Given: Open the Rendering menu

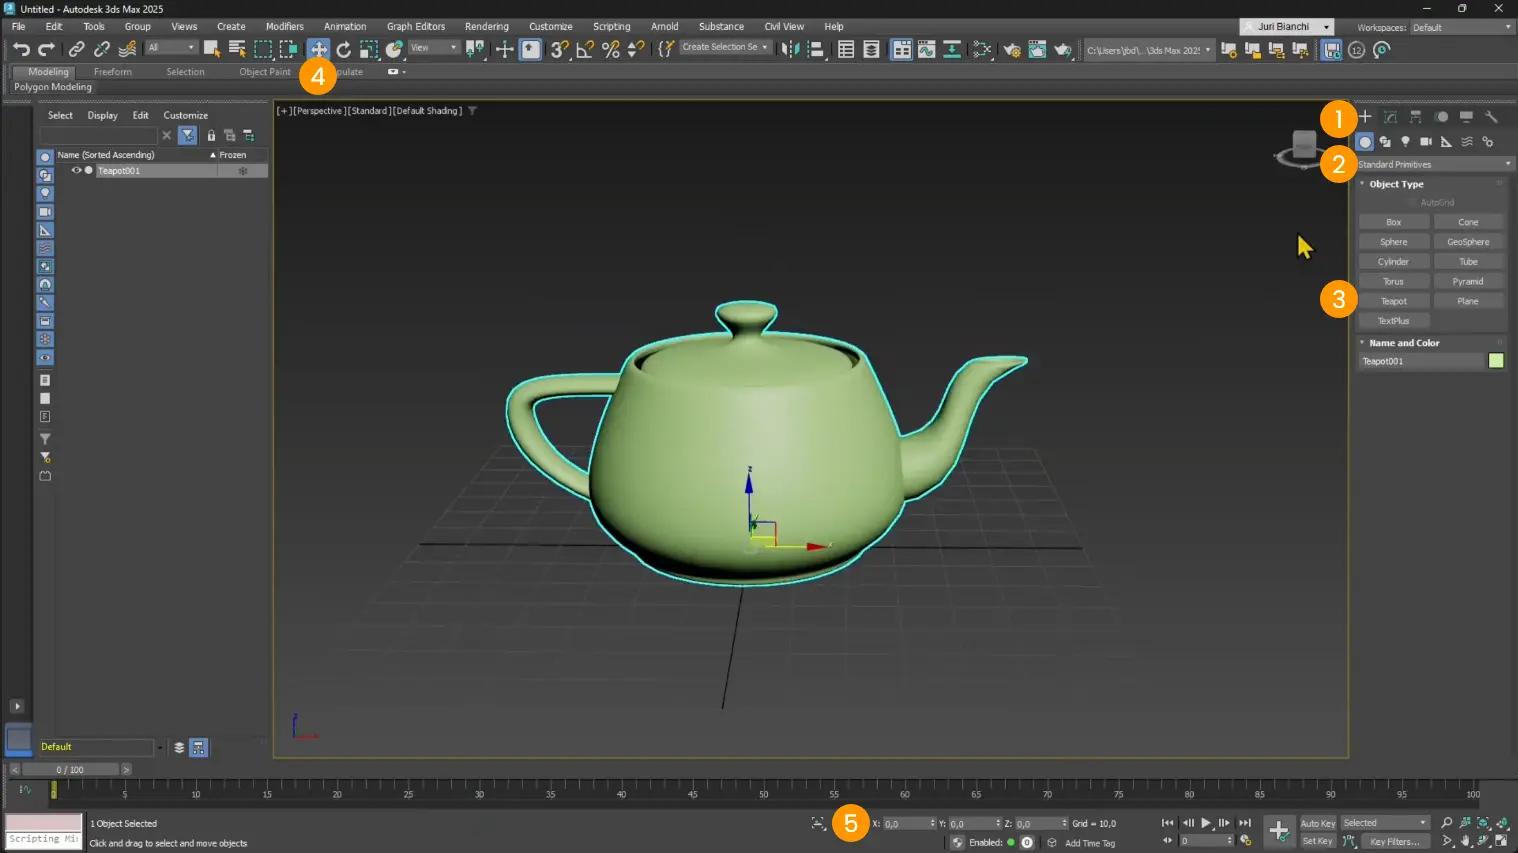Looking at the screenshot, I should (x=487, y=26).
